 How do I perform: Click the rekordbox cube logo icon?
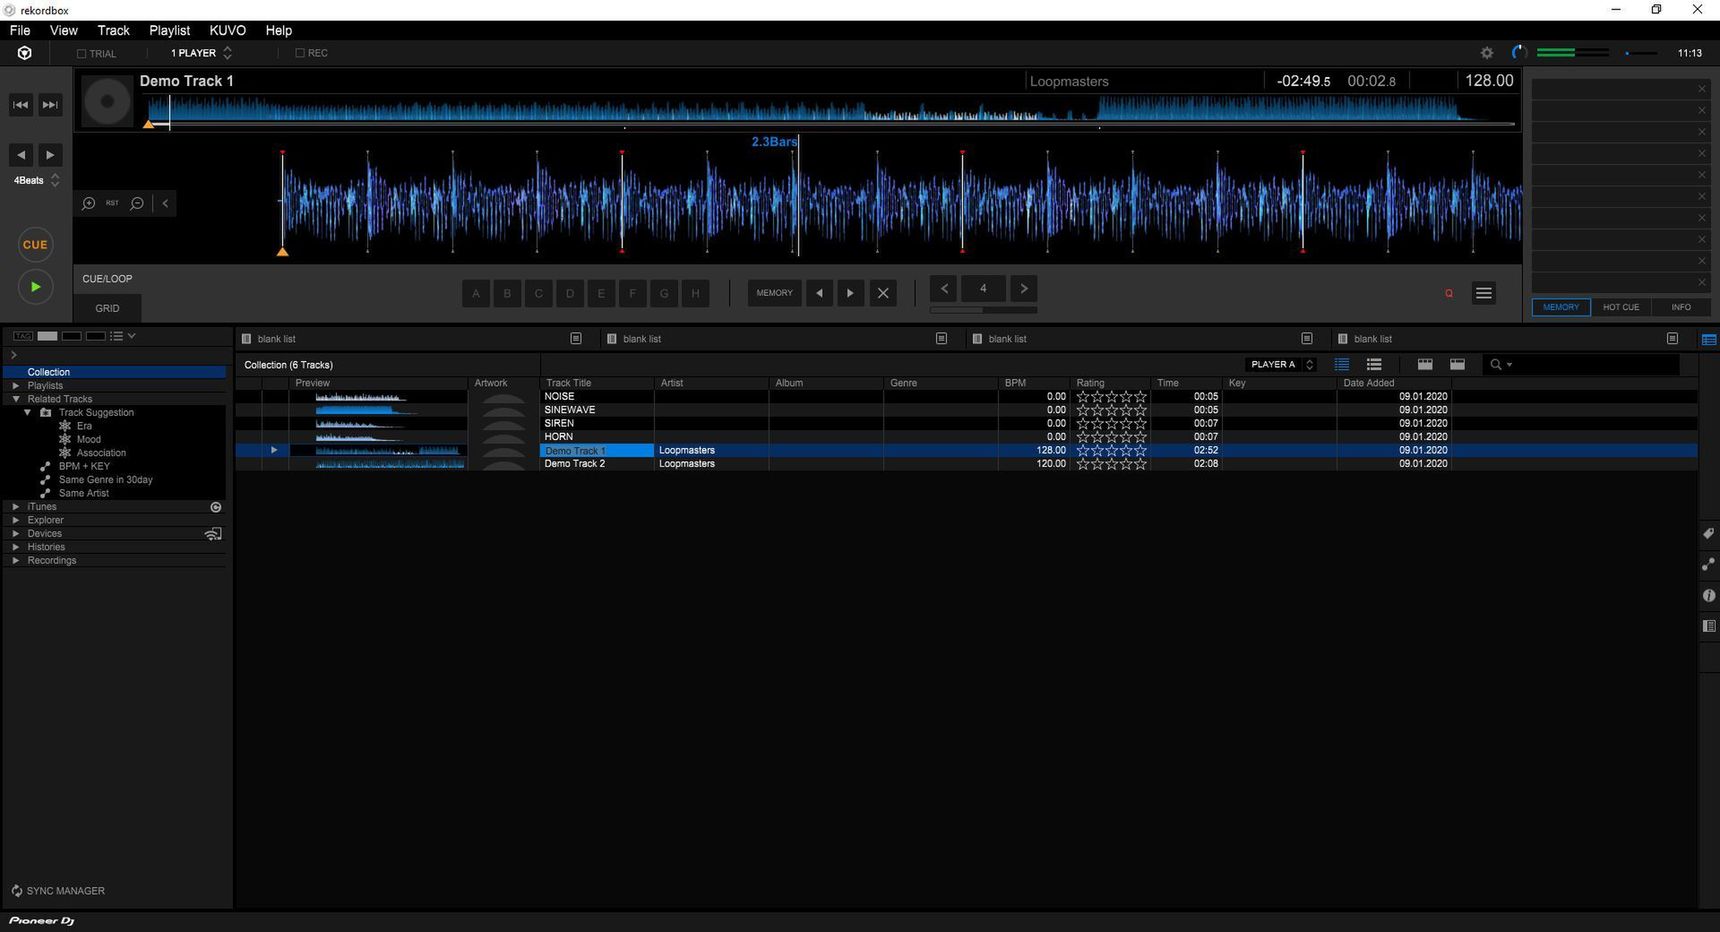coord(24,53)
